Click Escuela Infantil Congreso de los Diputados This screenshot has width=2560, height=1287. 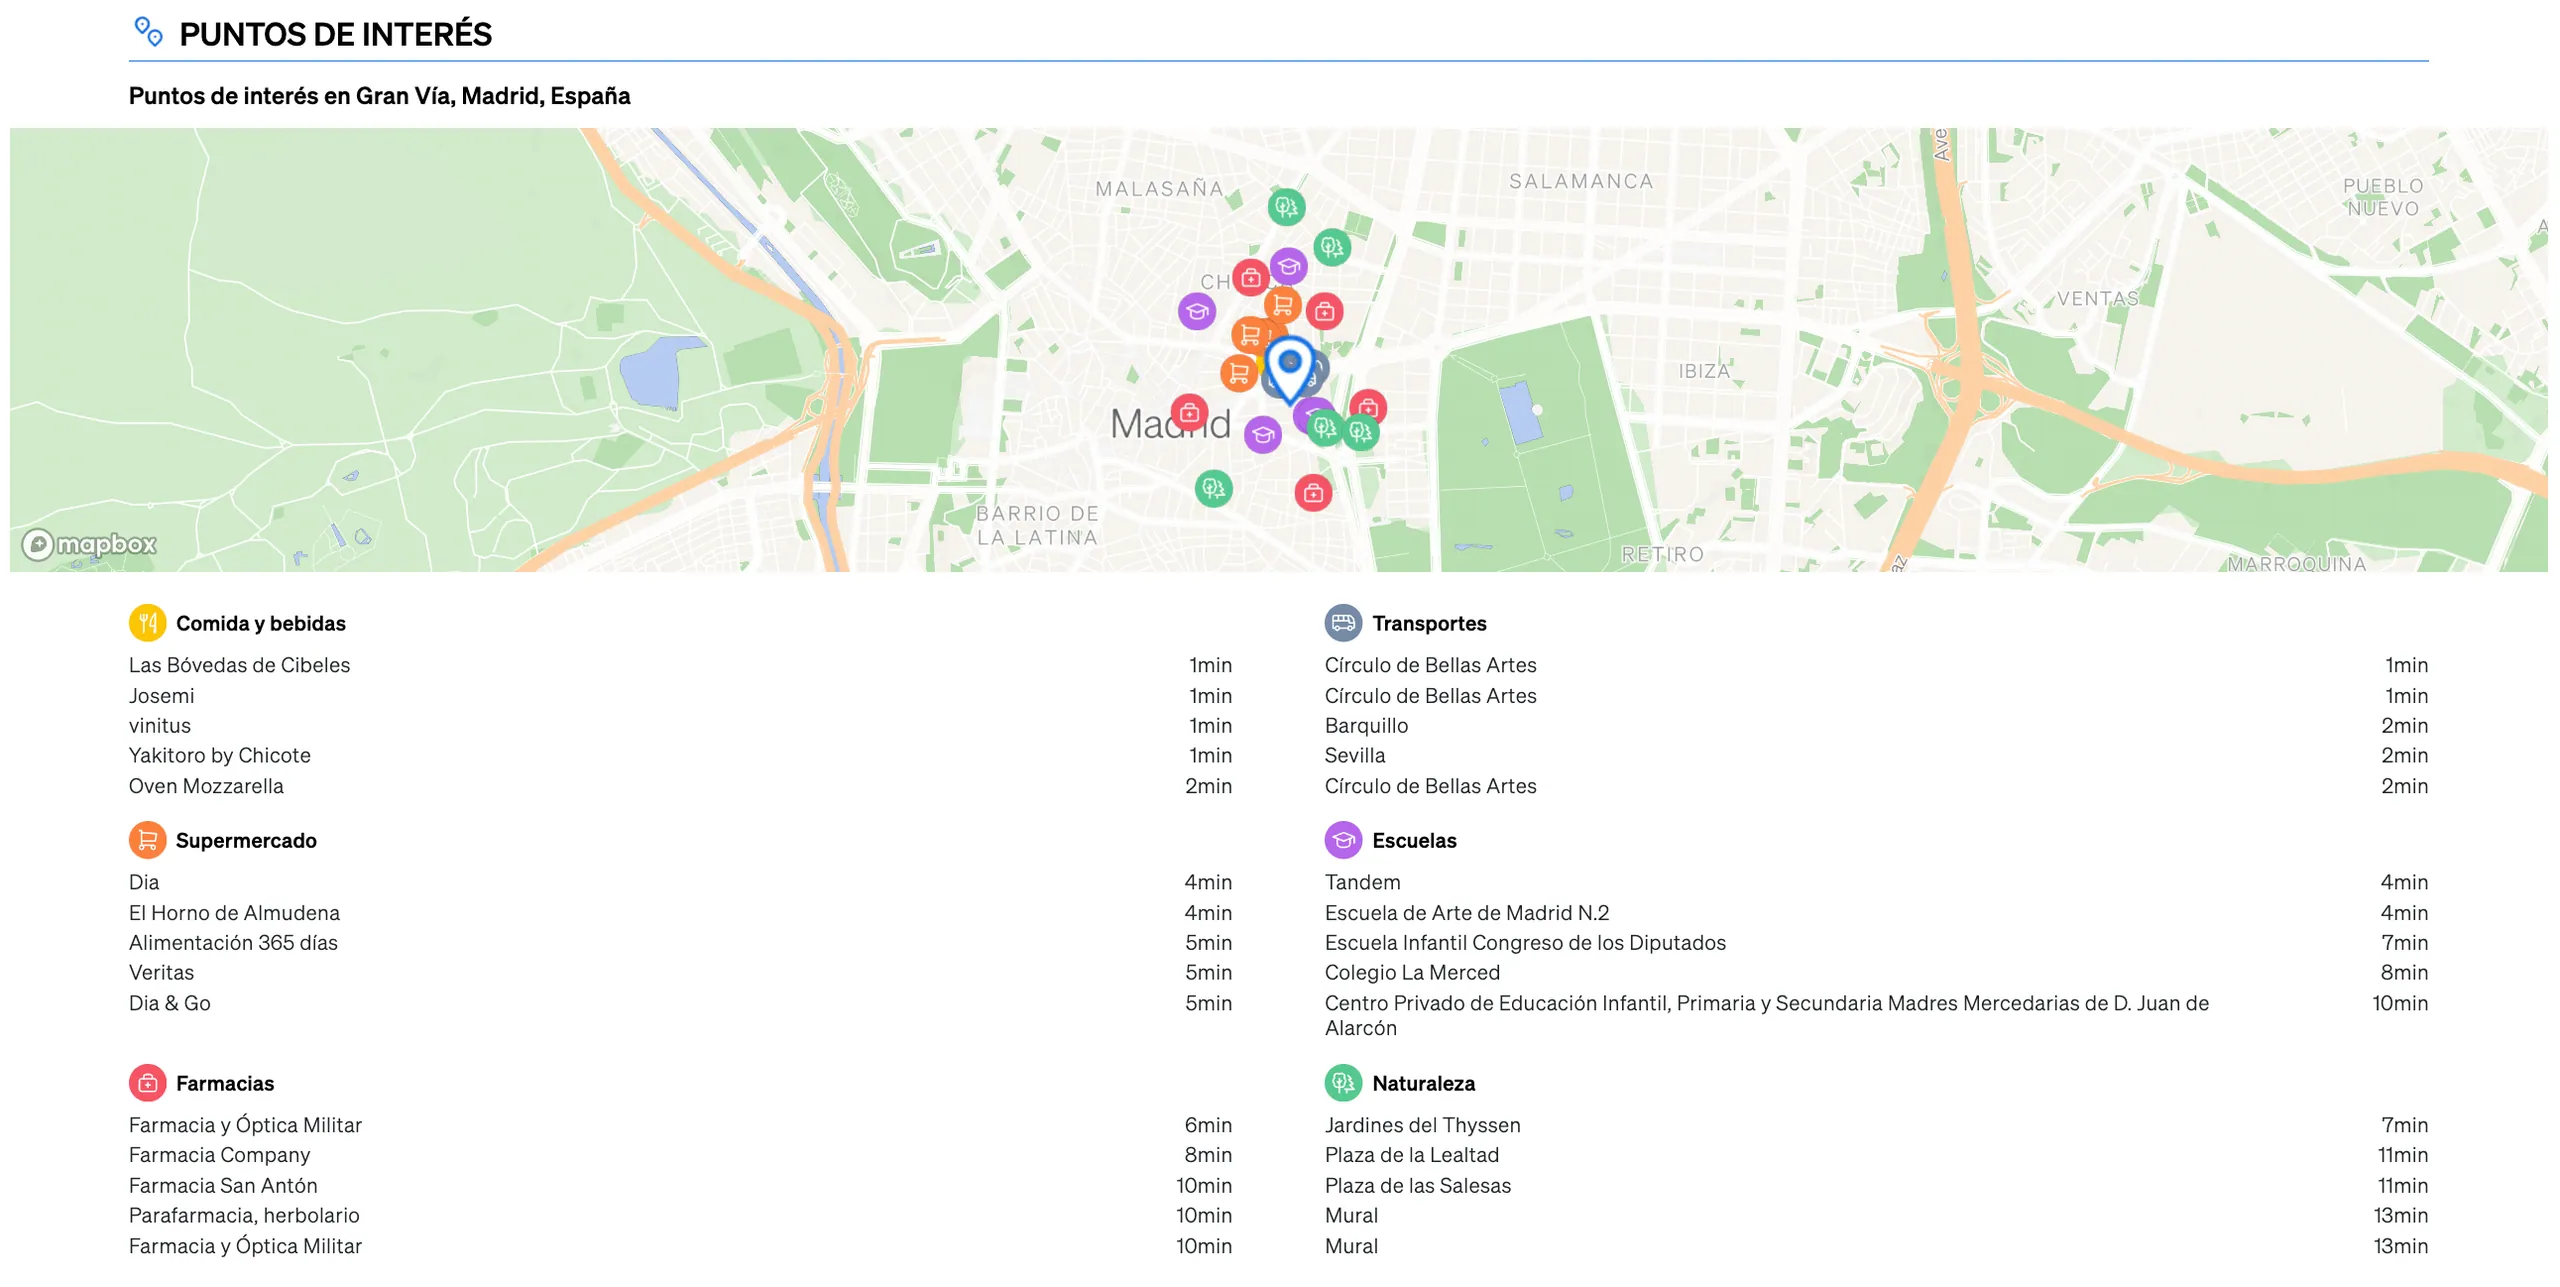(1876, 943)
